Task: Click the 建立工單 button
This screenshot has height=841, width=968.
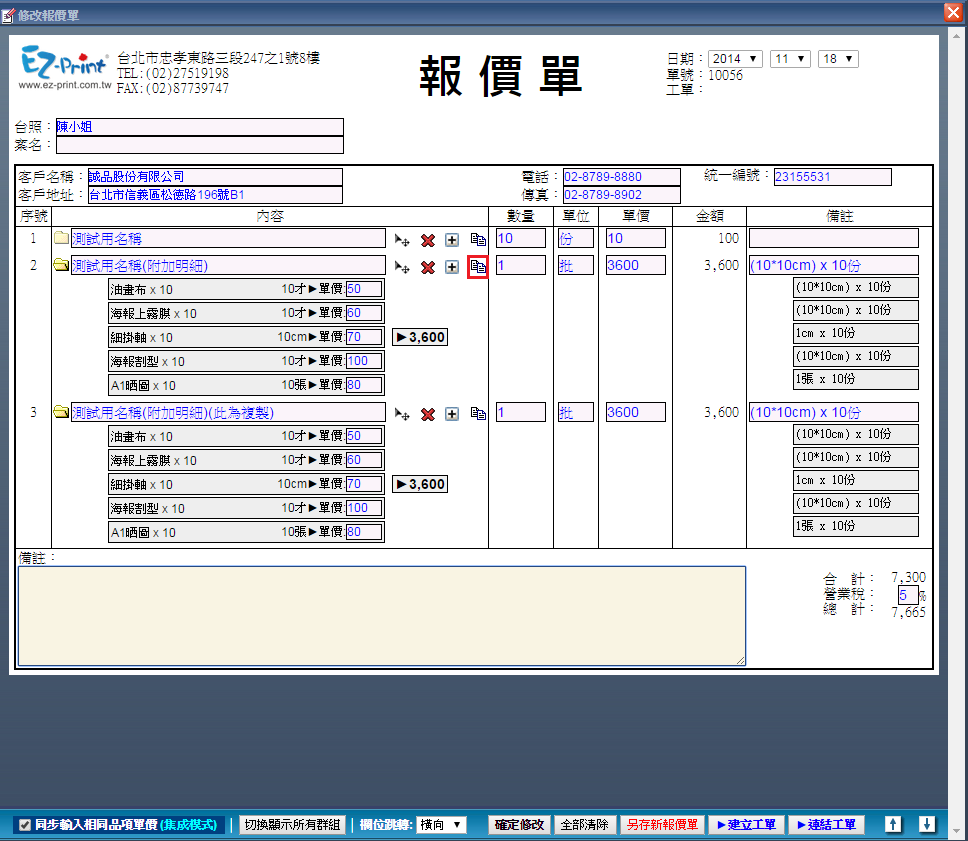Action: (746, 825)
